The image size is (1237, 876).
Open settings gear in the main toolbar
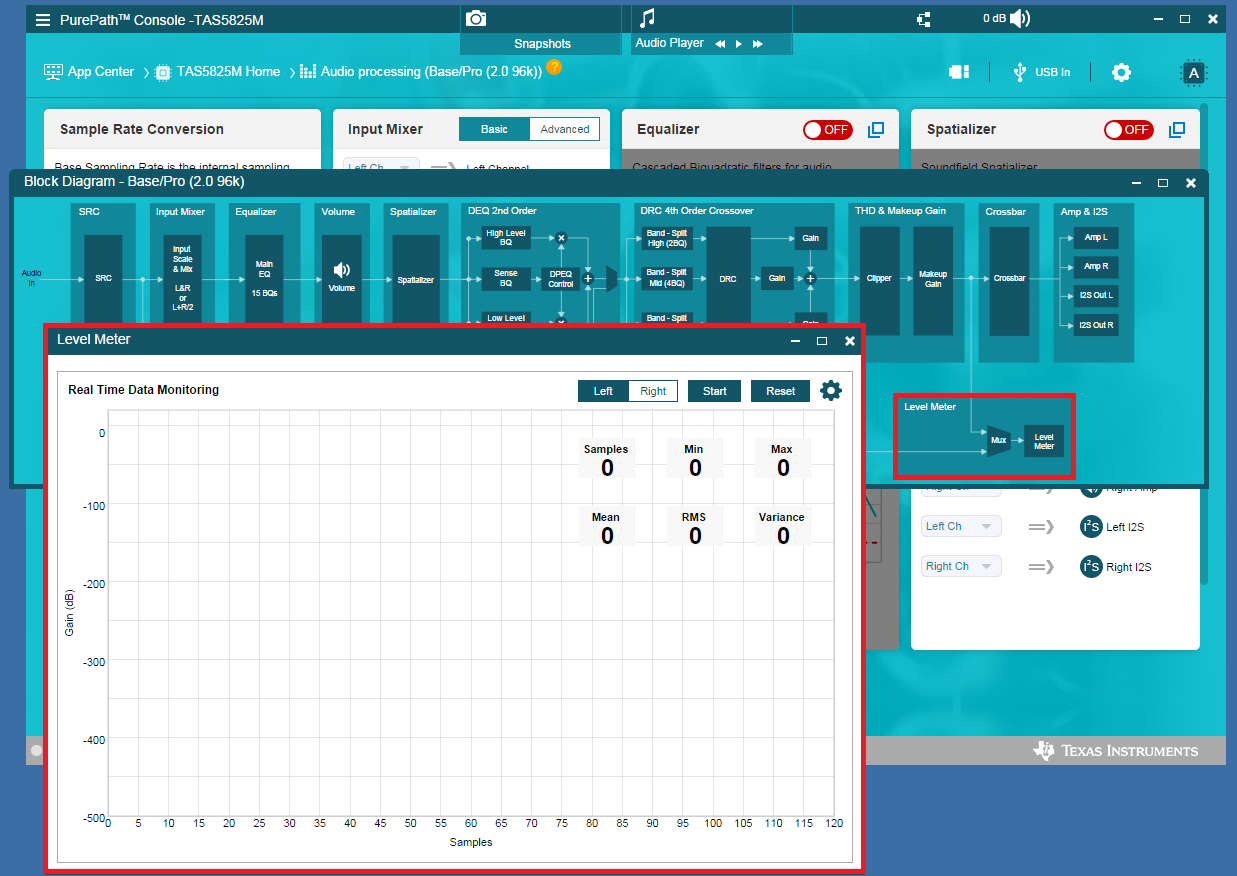click(x=1122, y=72)
